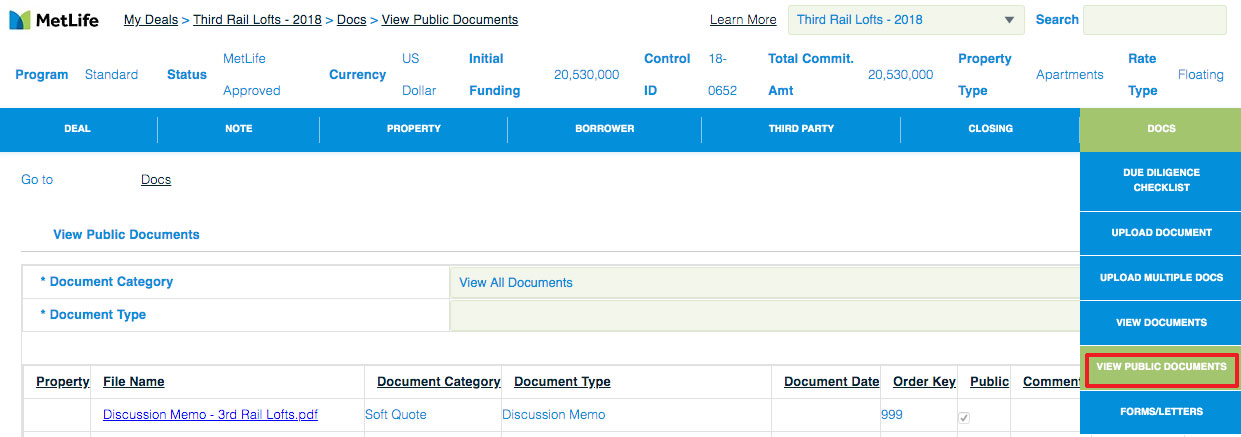Click the Control ID value 18-0652
Screen dimensions: 1241x437
[x=722, y=75]
